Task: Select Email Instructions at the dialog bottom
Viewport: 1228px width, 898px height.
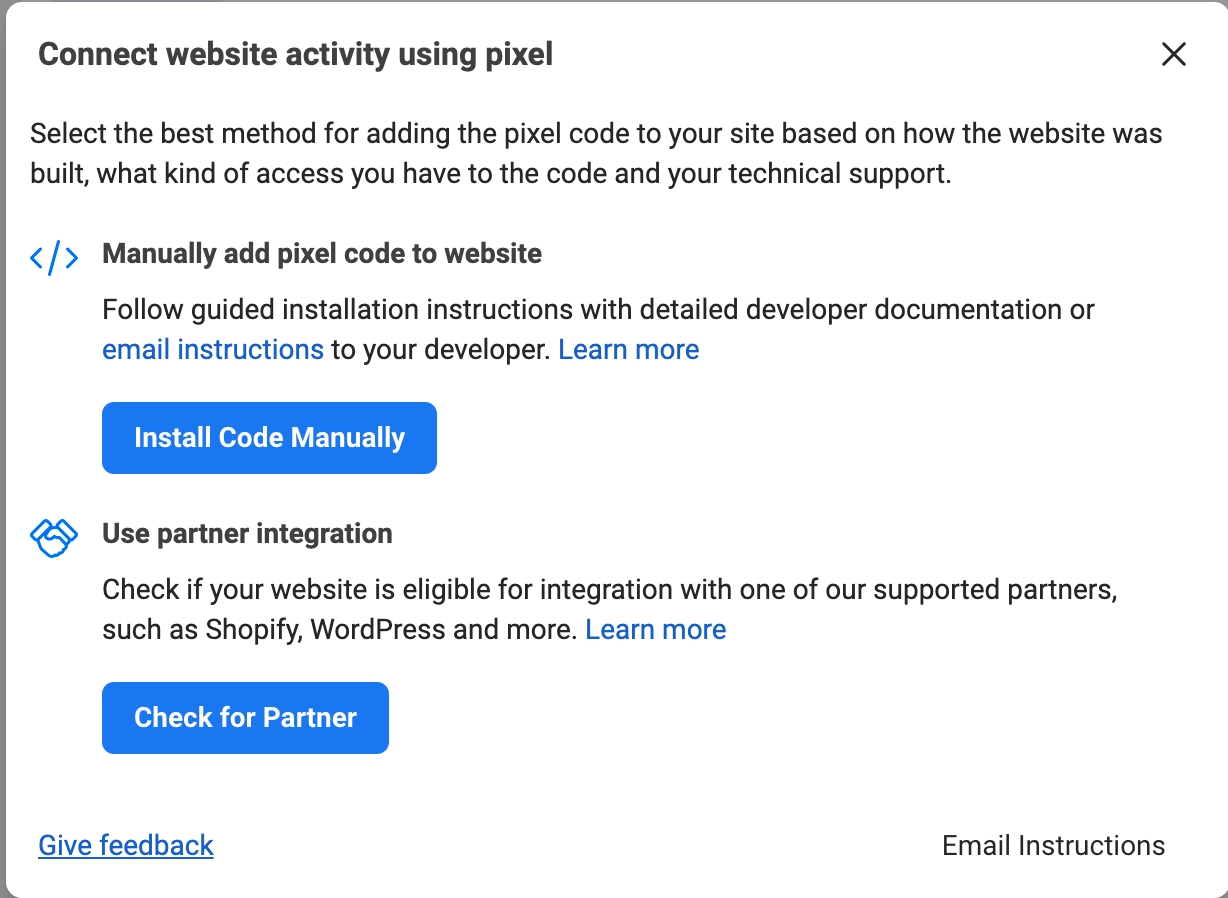Action: 1053,845
